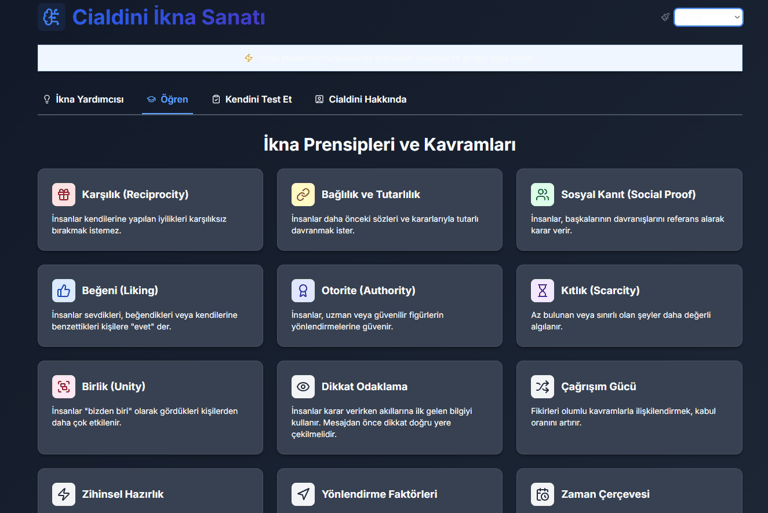Click text "benzettikleri kişilere "evet" der"
Viewport: 768px width, 513px height.
pyautogui.click(x=111, y=327)
